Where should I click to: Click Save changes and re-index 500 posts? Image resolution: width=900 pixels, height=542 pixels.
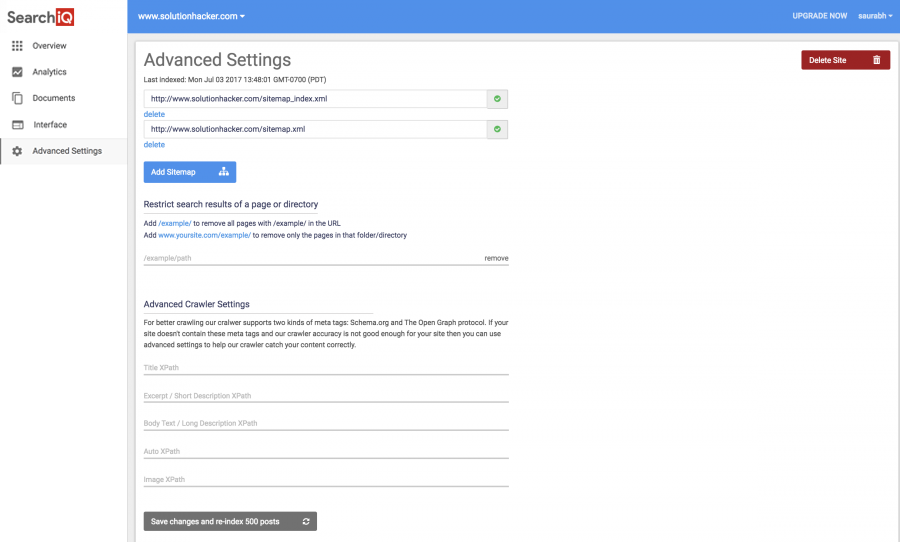230,521
